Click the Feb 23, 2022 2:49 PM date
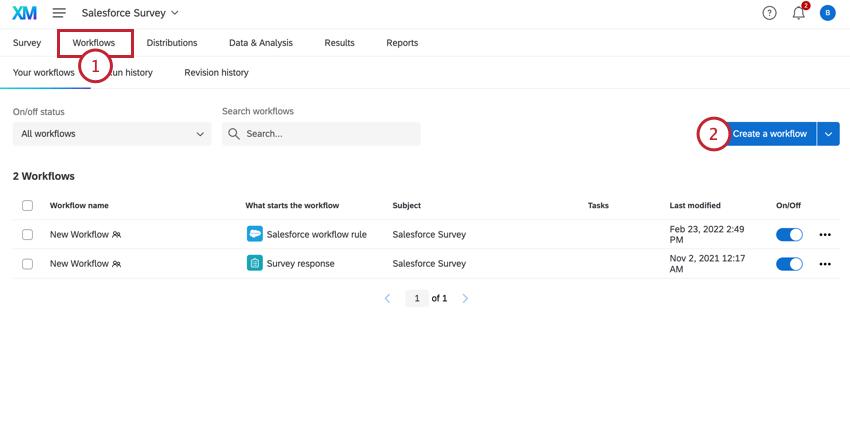 click(708, 235)
